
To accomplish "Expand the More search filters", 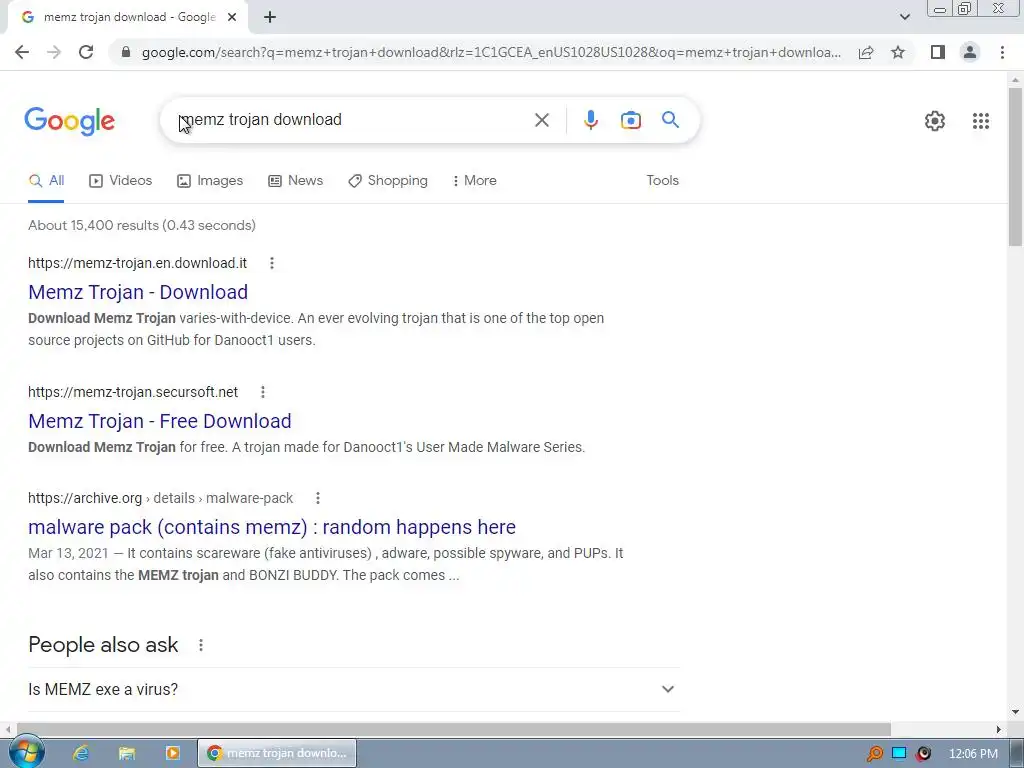I will coord(474,180).
